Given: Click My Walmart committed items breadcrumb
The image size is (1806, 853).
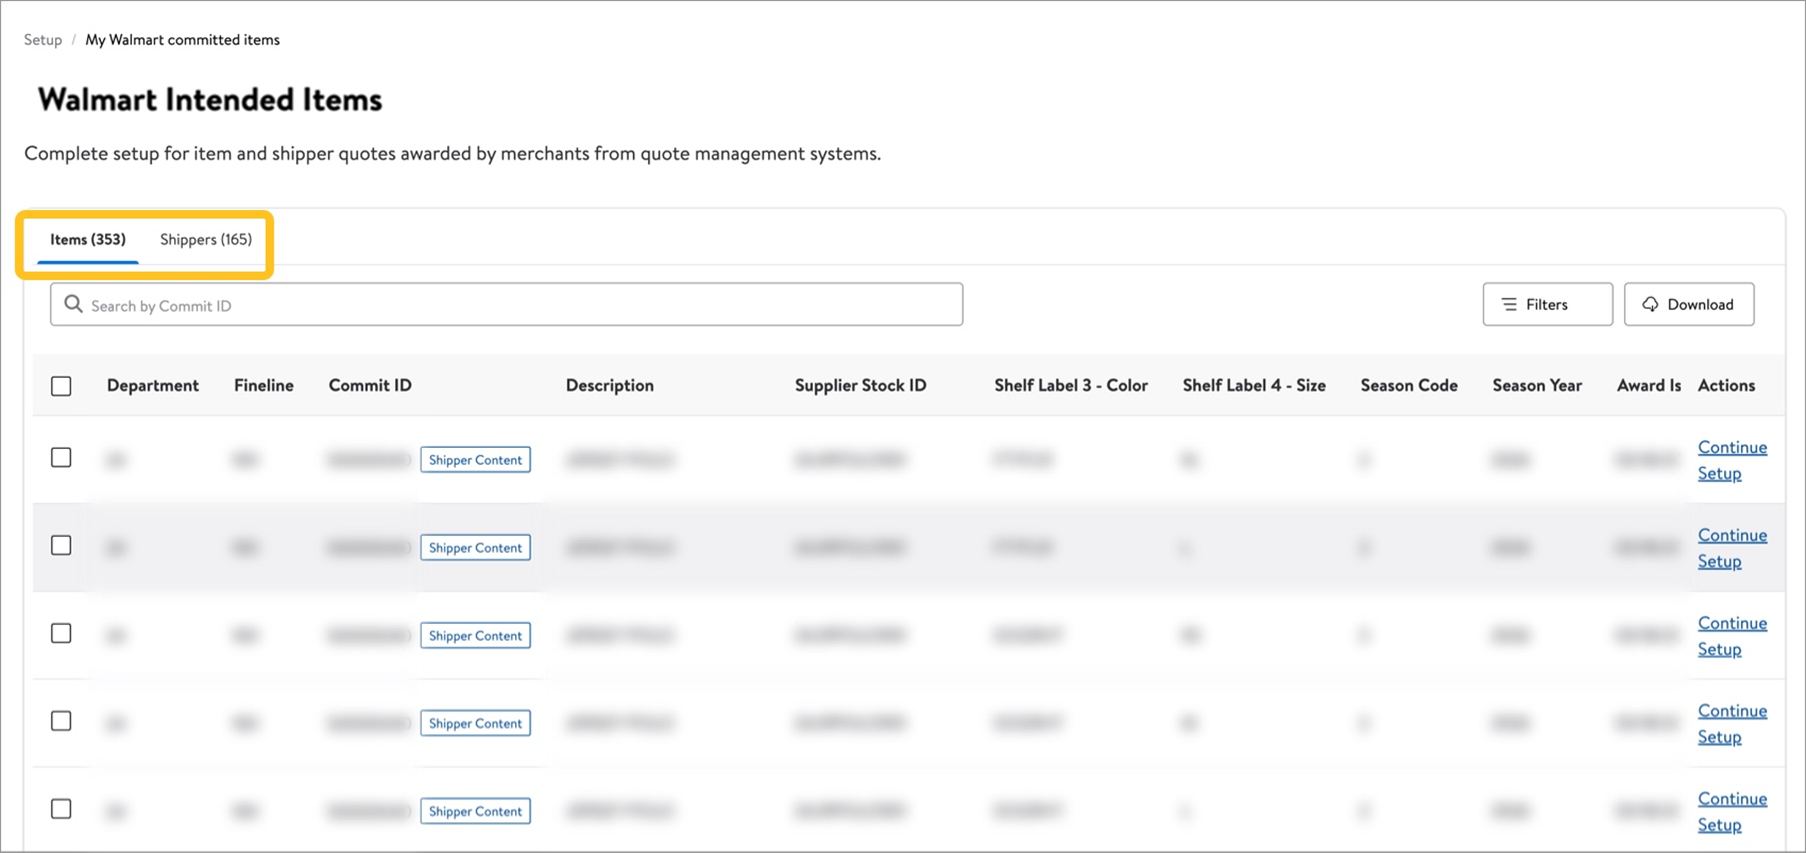Looking at the screenshot, I should tap(182, 40).
